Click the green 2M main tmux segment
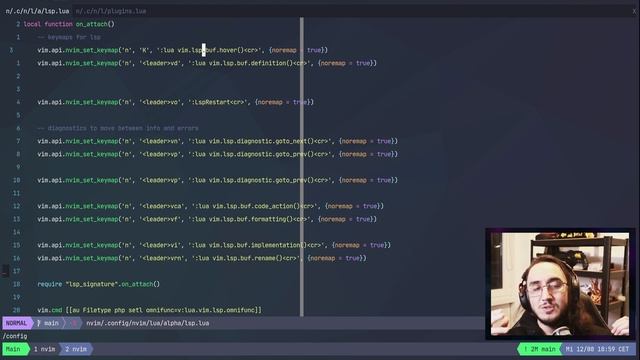The height and width of the screenshot is (360, 640). [x=540, y=349]
